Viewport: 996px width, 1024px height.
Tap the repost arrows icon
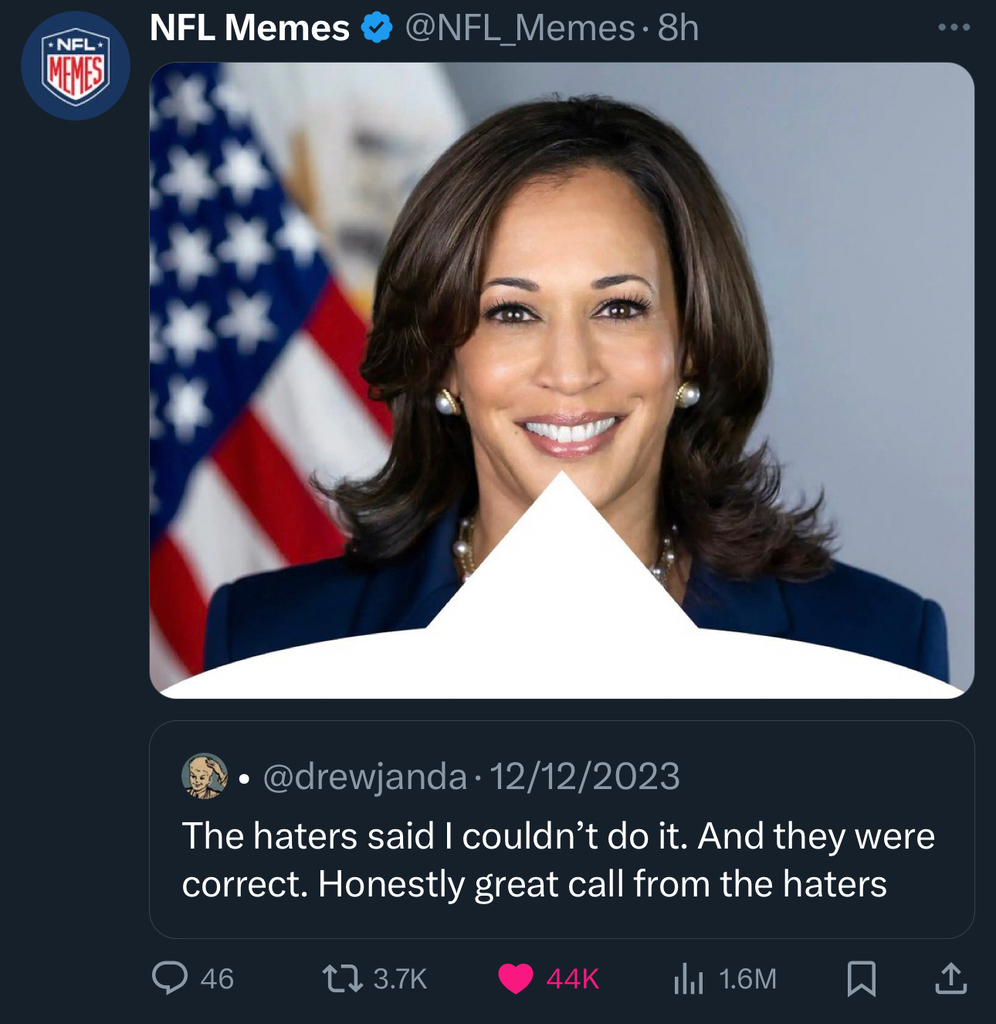343,978
